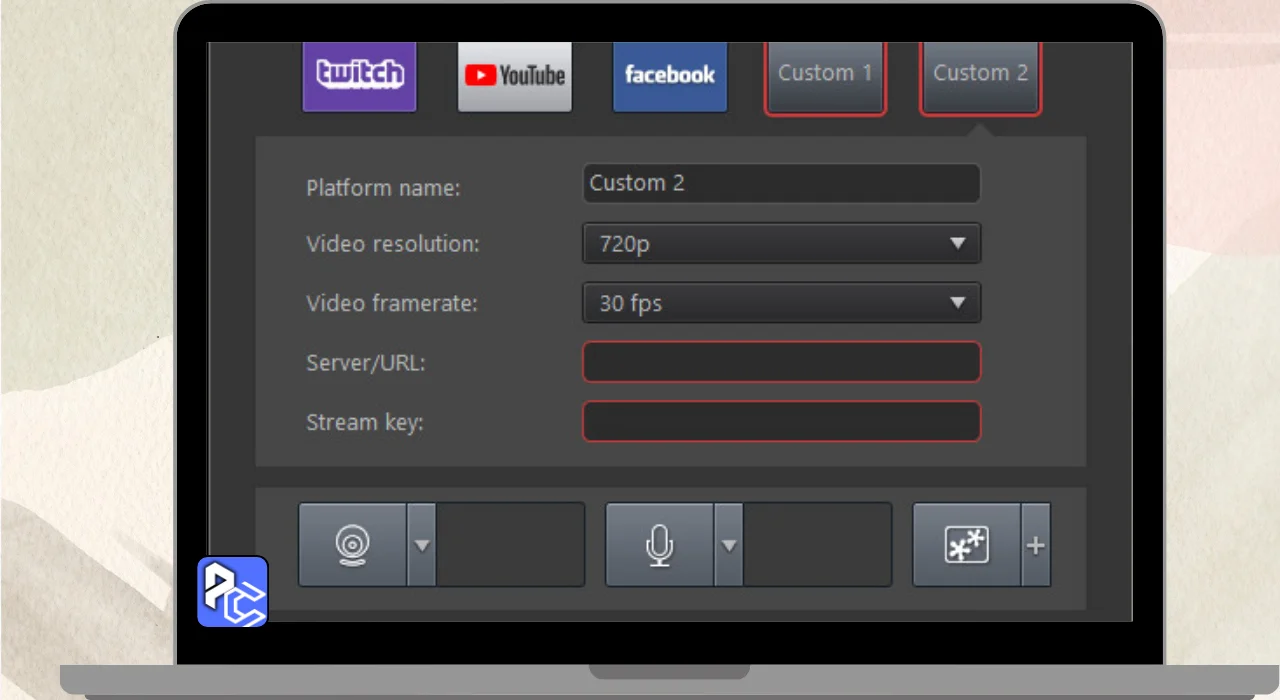Toggle the microphone input button
The width and height of the screenshot is (1280, 700).
tap(659, 545)
